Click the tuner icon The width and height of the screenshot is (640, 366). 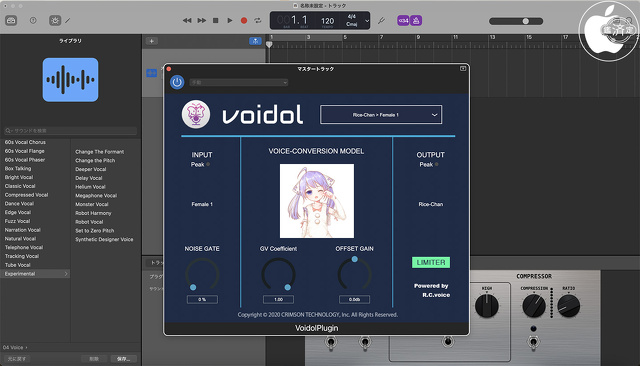(x=381, y=20)
